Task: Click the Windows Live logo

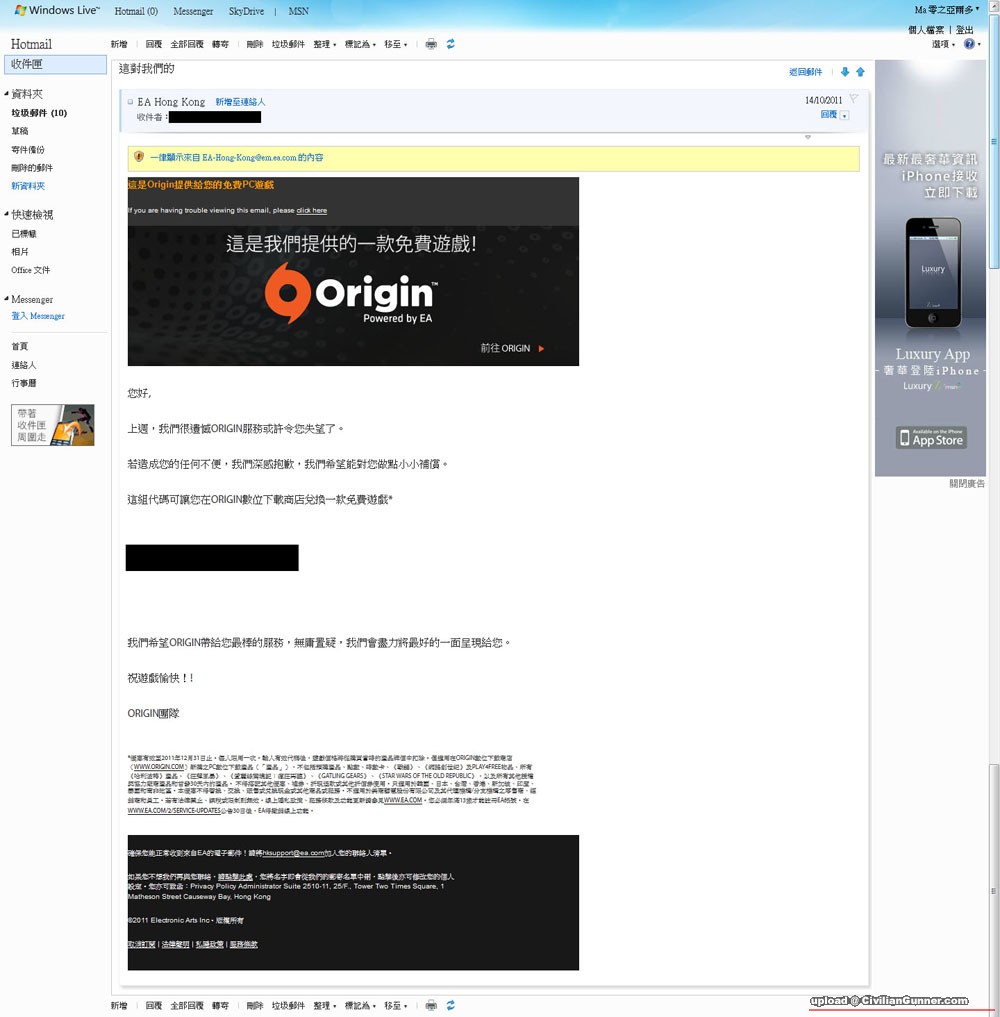Action: coord(55,11)
